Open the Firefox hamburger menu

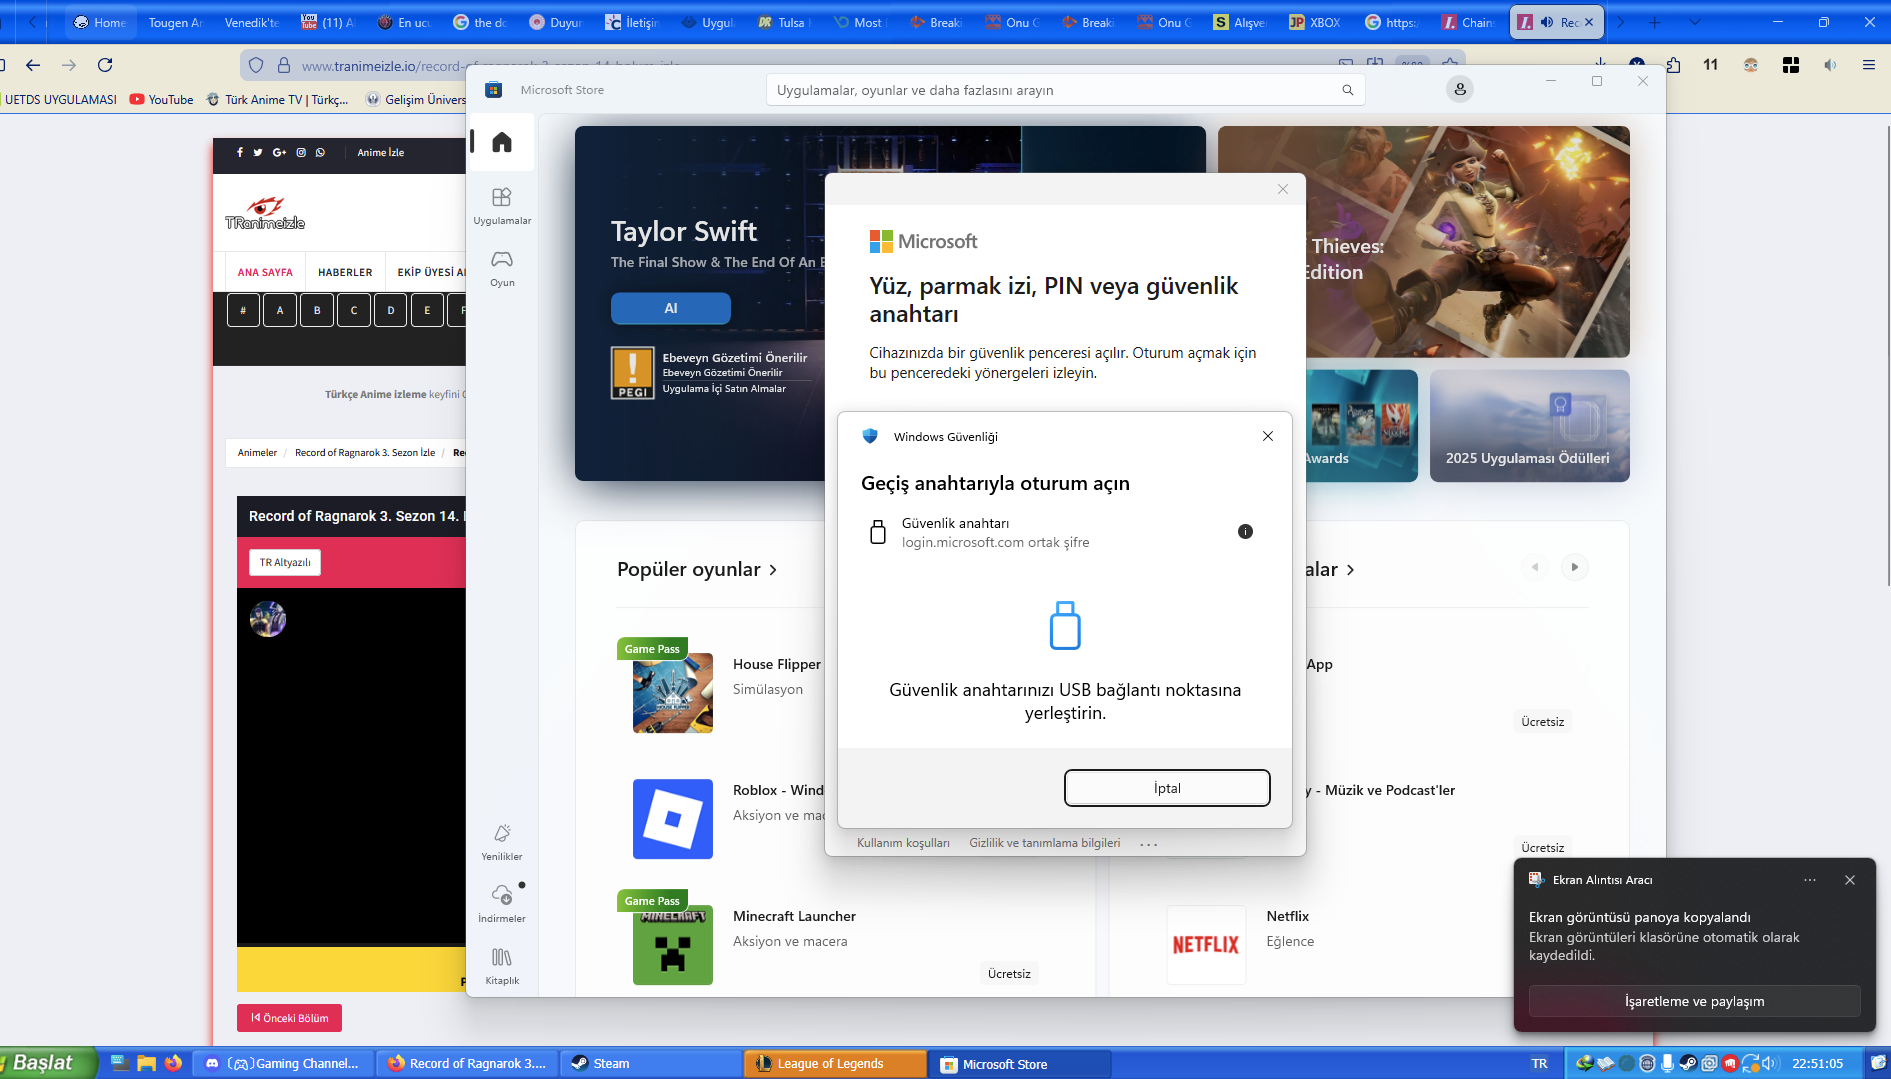click(1868, 65)
